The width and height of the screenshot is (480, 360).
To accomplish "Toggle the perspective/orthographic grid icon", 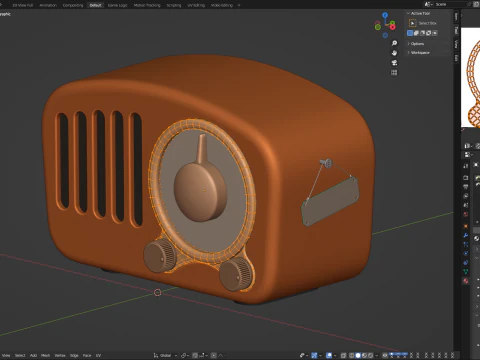I will pos(394,72).
